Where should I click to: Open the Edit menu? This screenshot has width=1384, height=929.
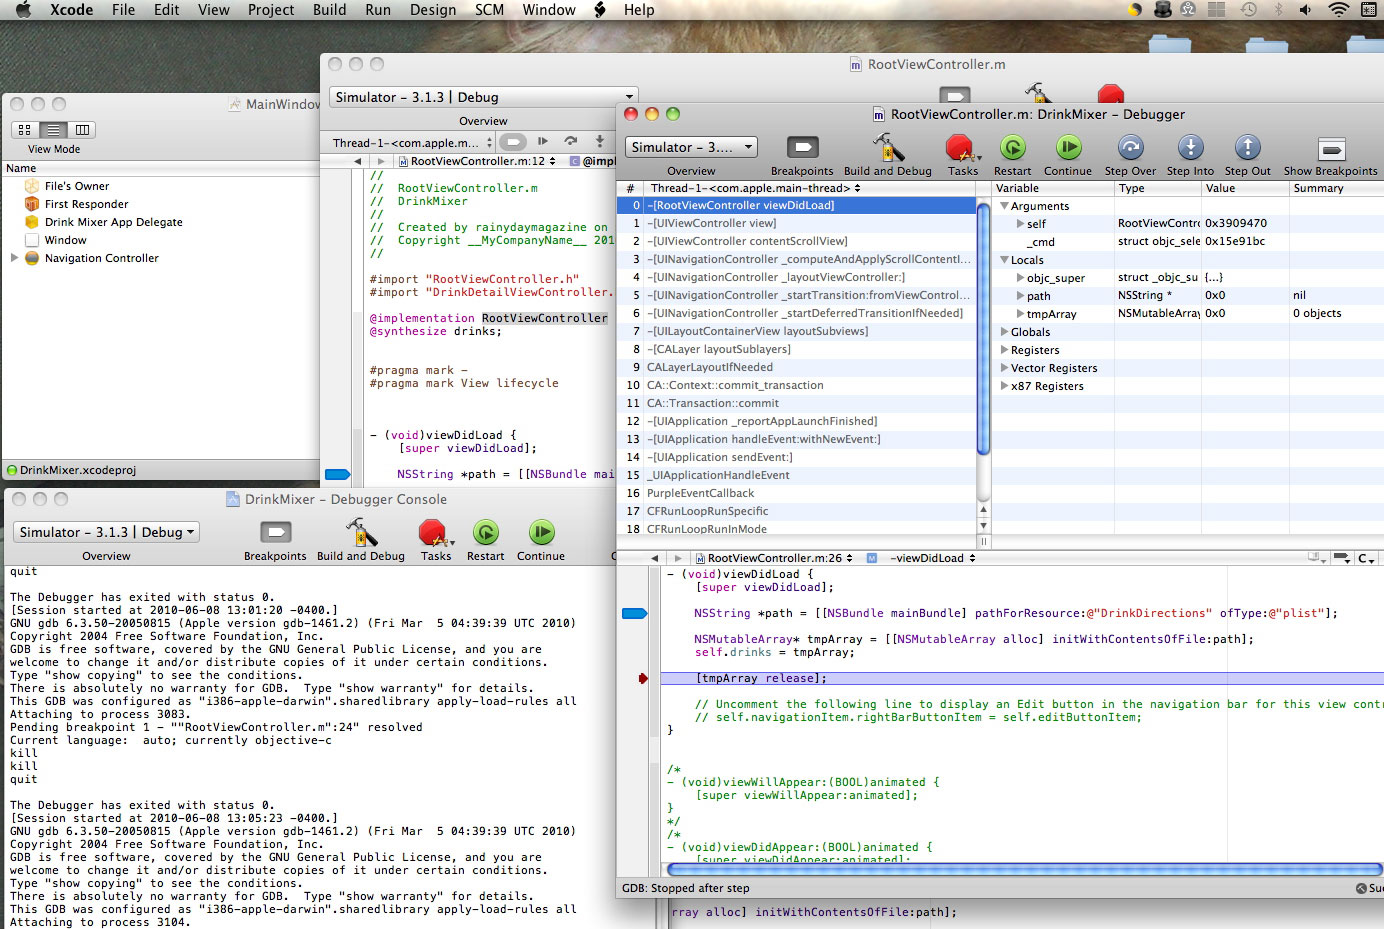166,10
